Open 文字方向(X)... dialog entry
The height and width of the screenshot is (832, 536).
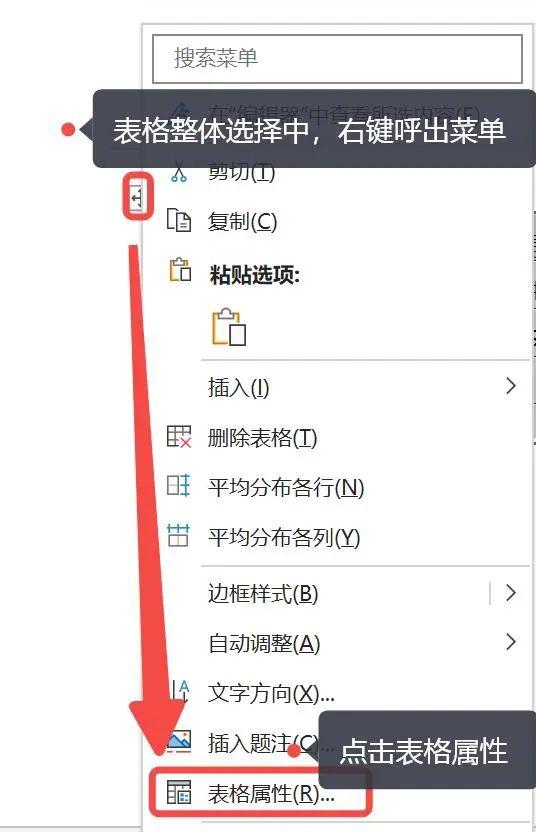(x=271, y=693)
